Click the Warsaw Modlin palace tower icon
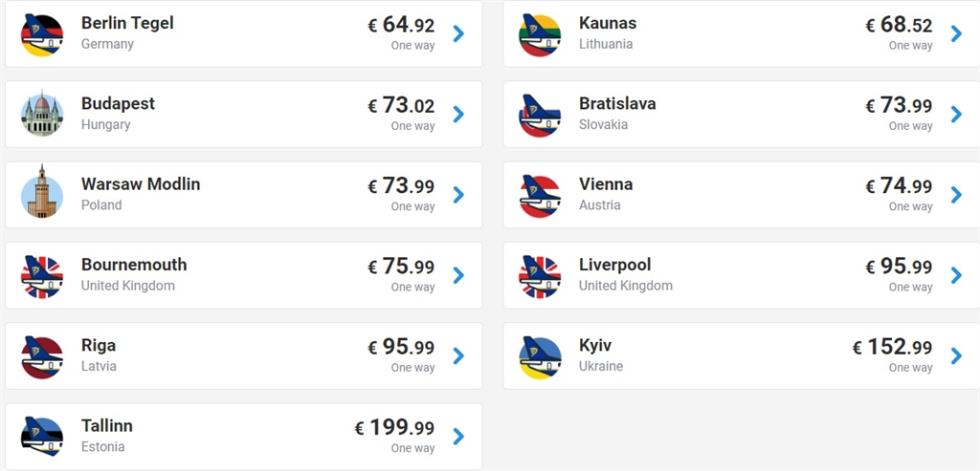The image size is (980, 471). coord(42,193)
